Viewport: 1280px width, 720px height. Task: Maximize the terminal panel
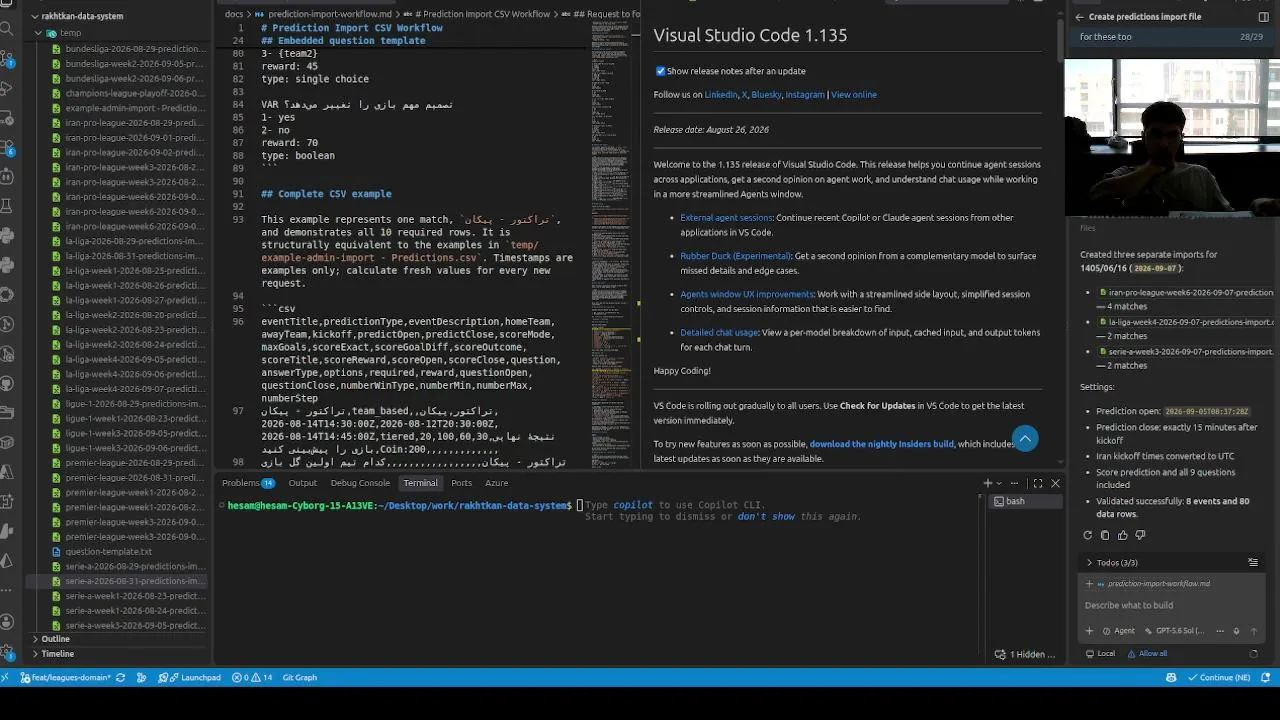(1037, 483)
